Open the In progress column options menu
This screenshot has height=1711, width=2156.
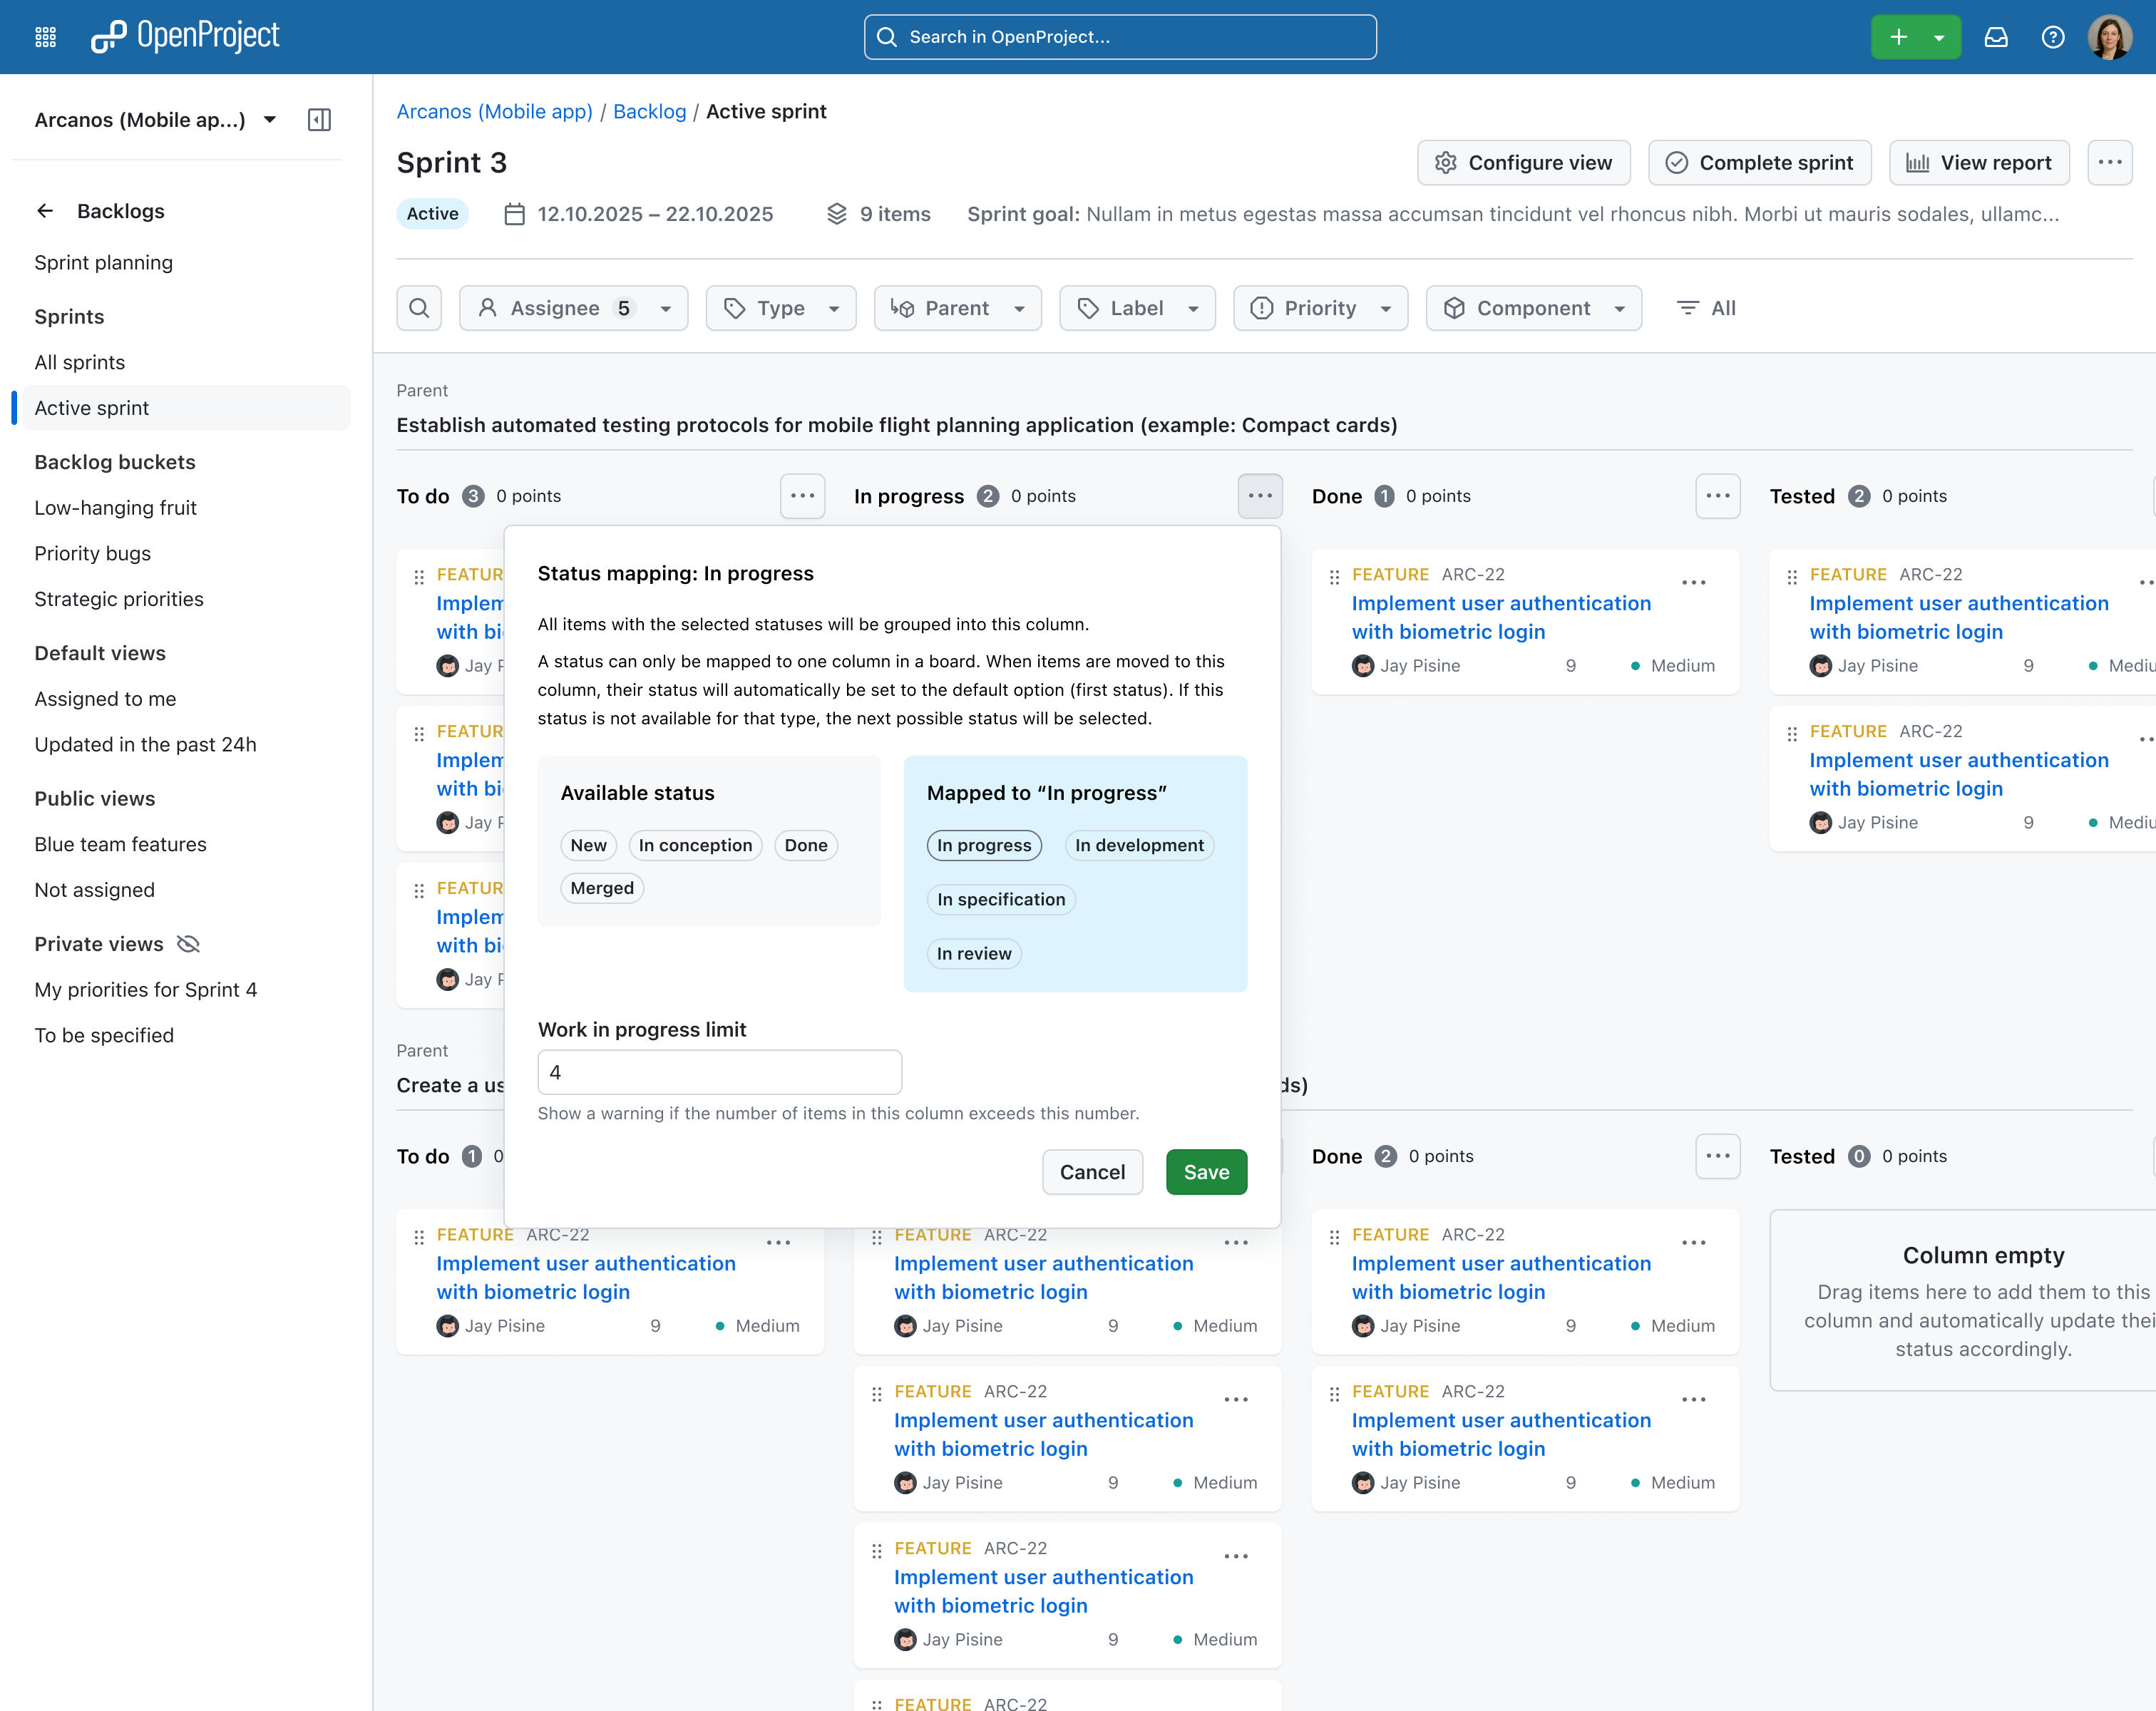pos(1260,496)
